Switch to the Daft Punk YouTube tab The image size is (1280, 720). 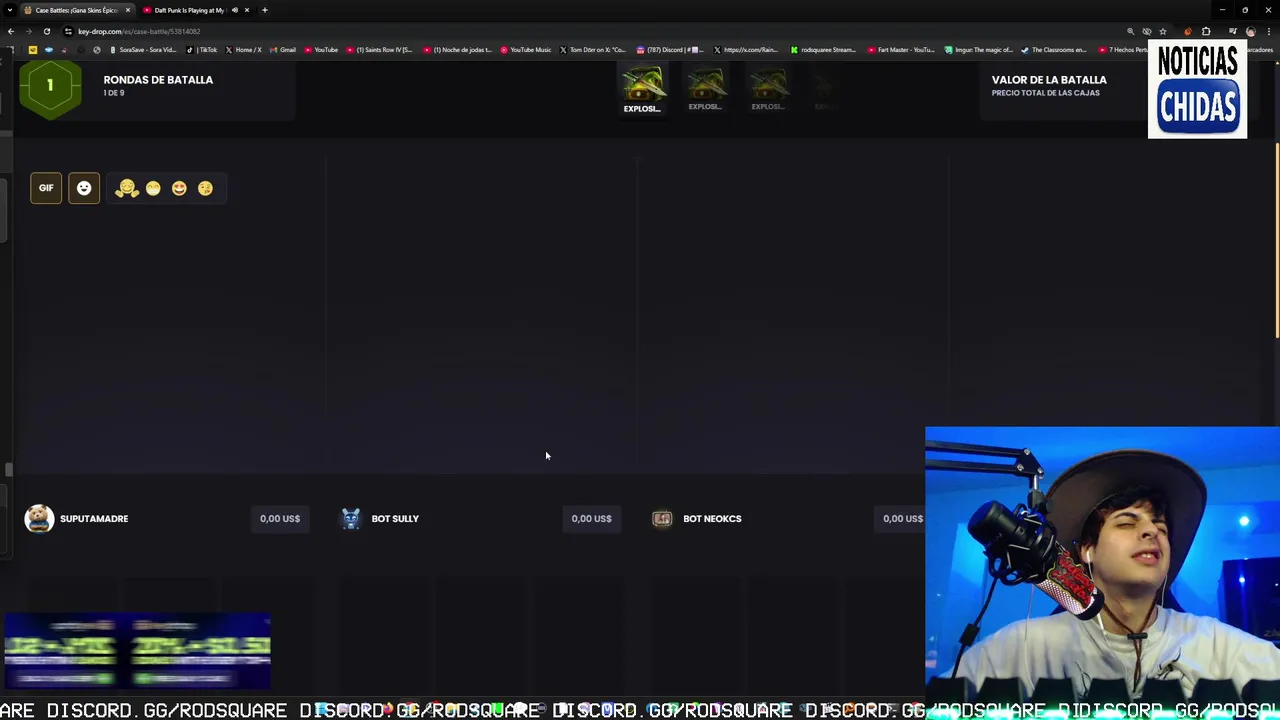click(x=188, y=10)
